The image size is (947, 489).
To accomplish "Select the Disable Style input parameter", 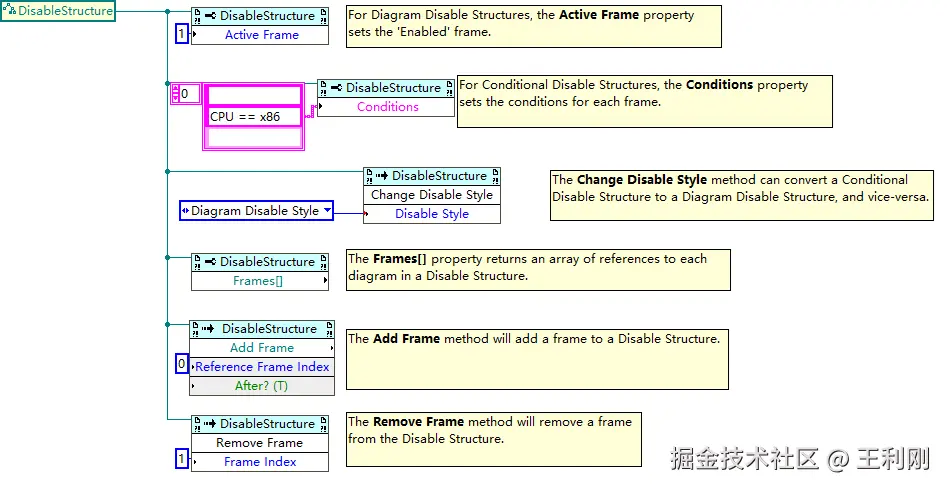I will pos(432,214).
